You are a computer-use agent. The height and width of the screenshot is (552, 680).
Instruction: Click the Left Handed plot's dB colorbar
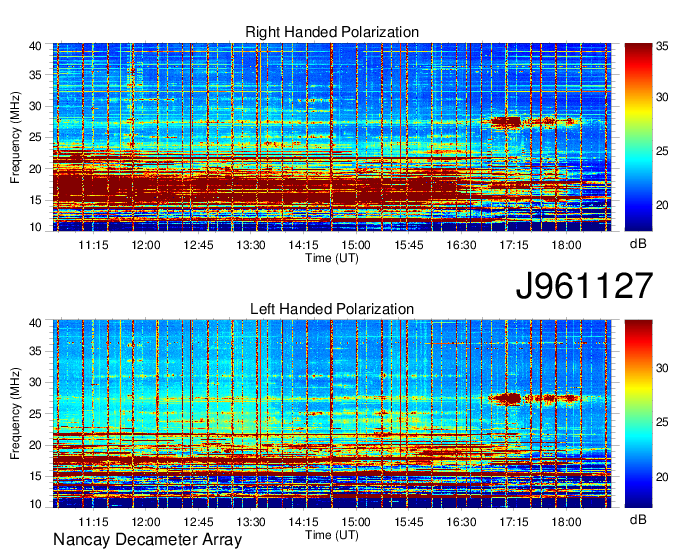click(x=638, y=414)
